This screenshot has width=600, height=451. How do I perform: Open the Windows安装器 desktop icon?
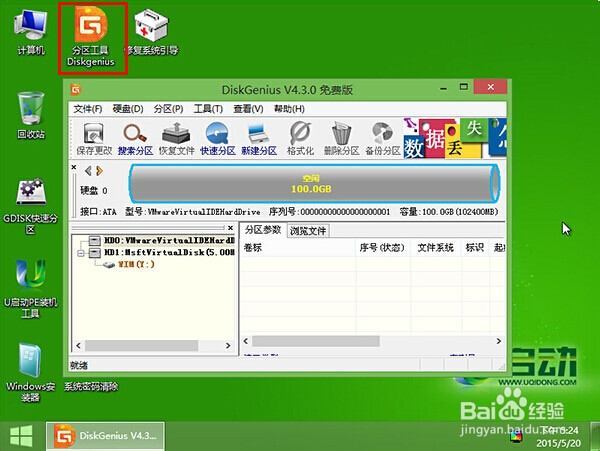click(x=31, y=373)
